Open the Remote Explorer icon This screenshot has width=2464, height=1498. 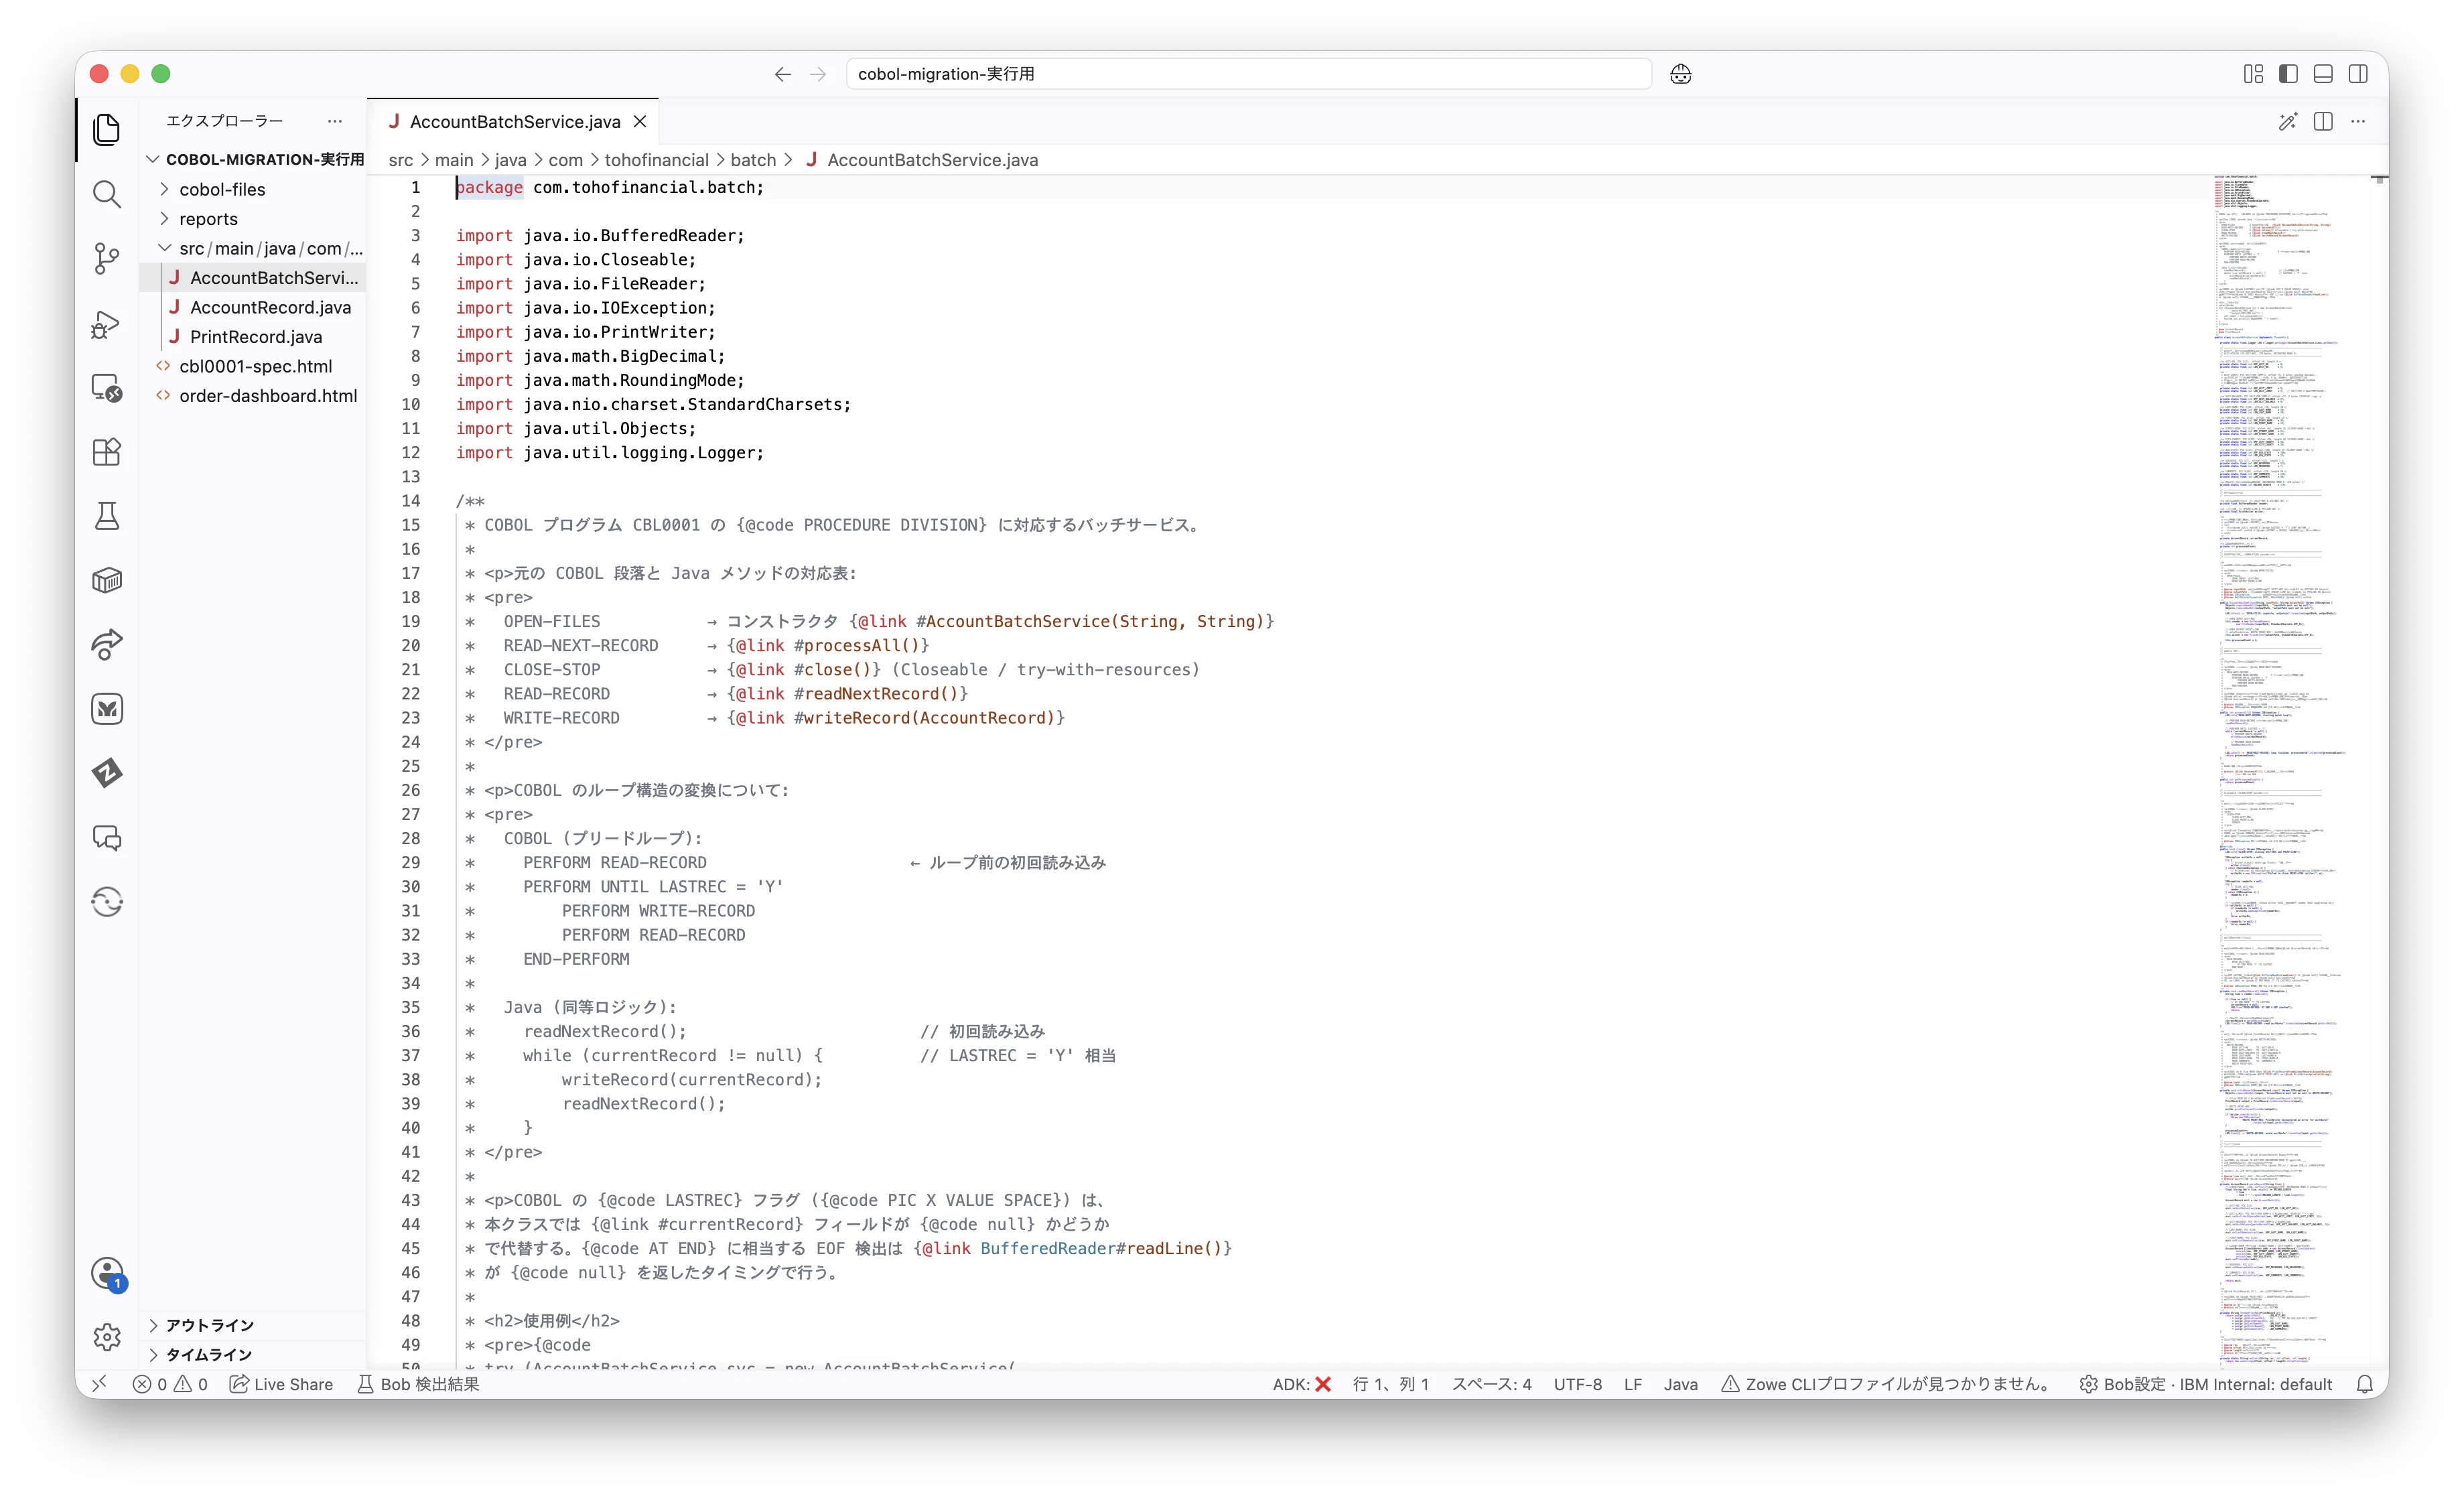click(107, 387)
